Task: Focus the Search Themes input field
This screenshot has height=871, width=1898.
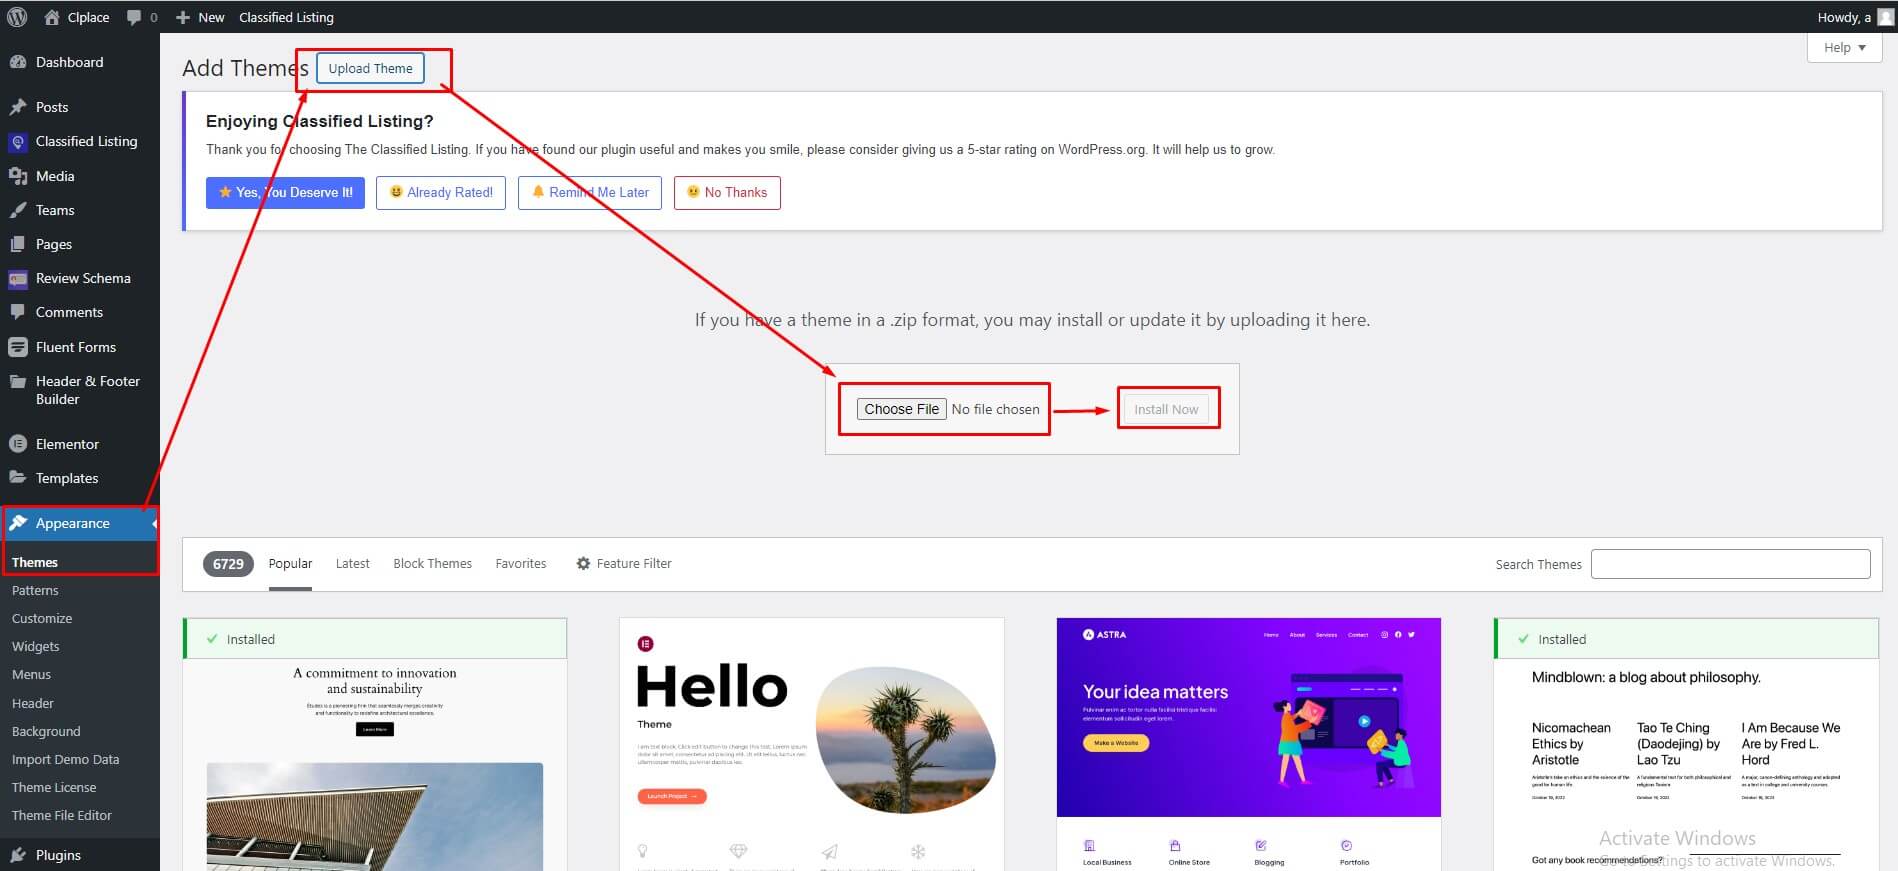Action: tap(1730, 564)
